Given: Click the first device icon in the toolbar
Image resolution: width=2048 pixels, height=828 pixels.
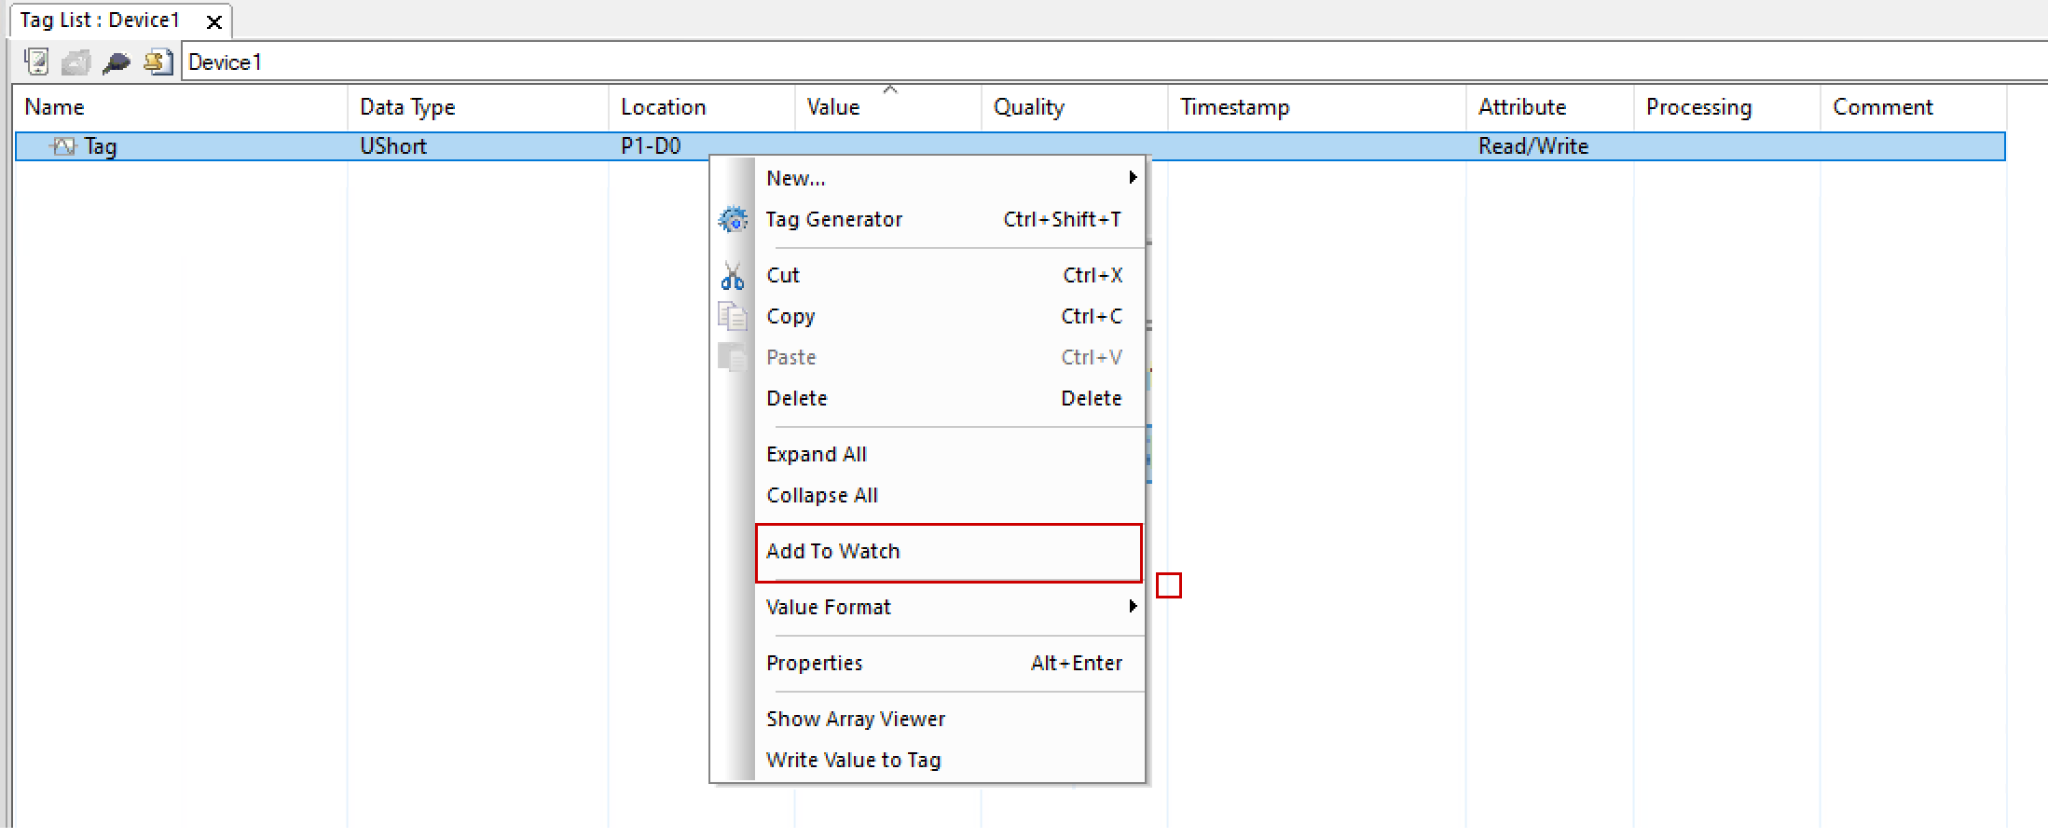Looking at the screenshot, I should click(x=37, y=62).
